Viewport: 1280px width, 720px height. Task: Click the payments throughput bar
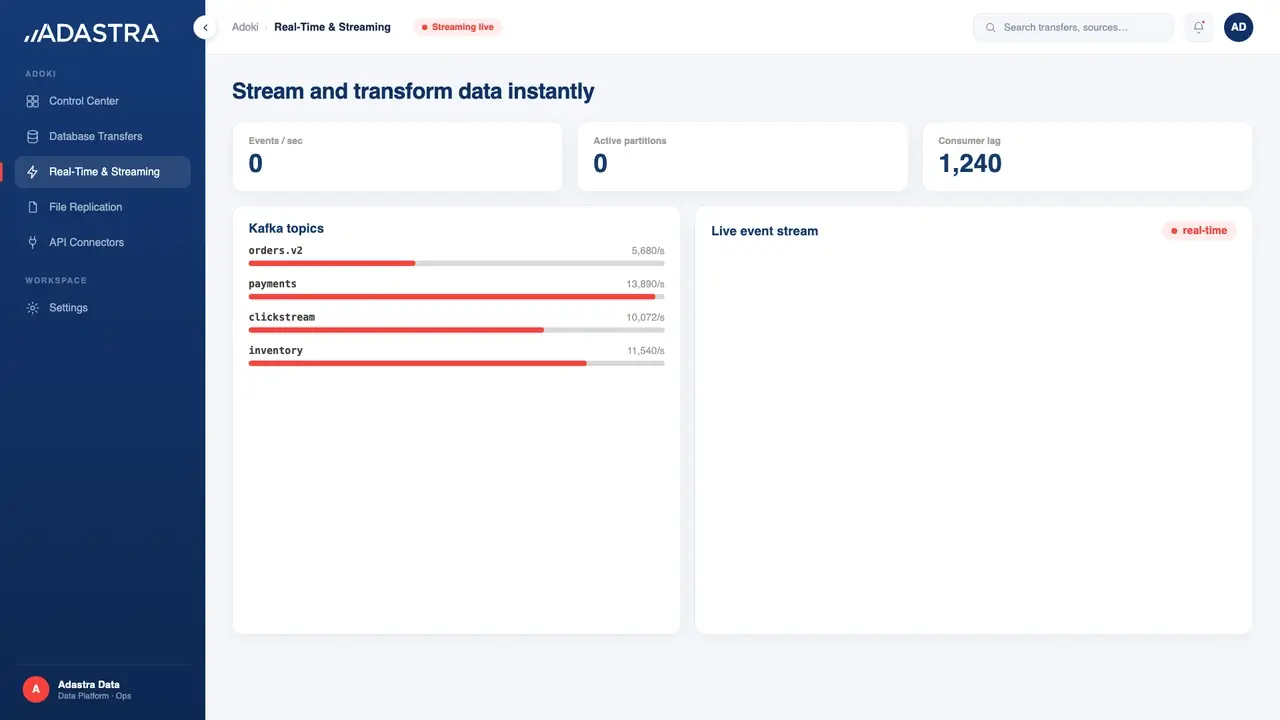[456, 297]
